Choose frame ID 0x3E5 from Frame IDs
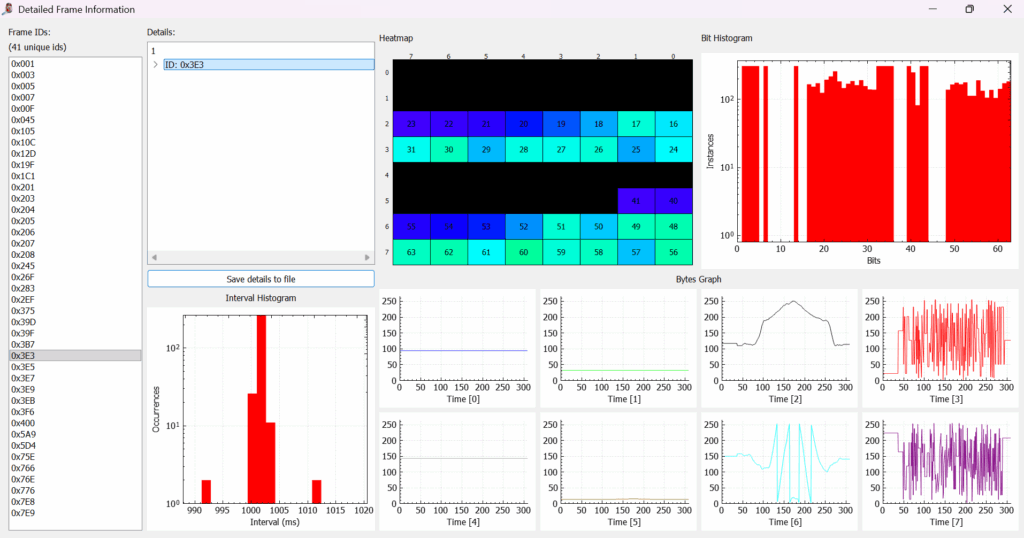 (x=22, y=367)
